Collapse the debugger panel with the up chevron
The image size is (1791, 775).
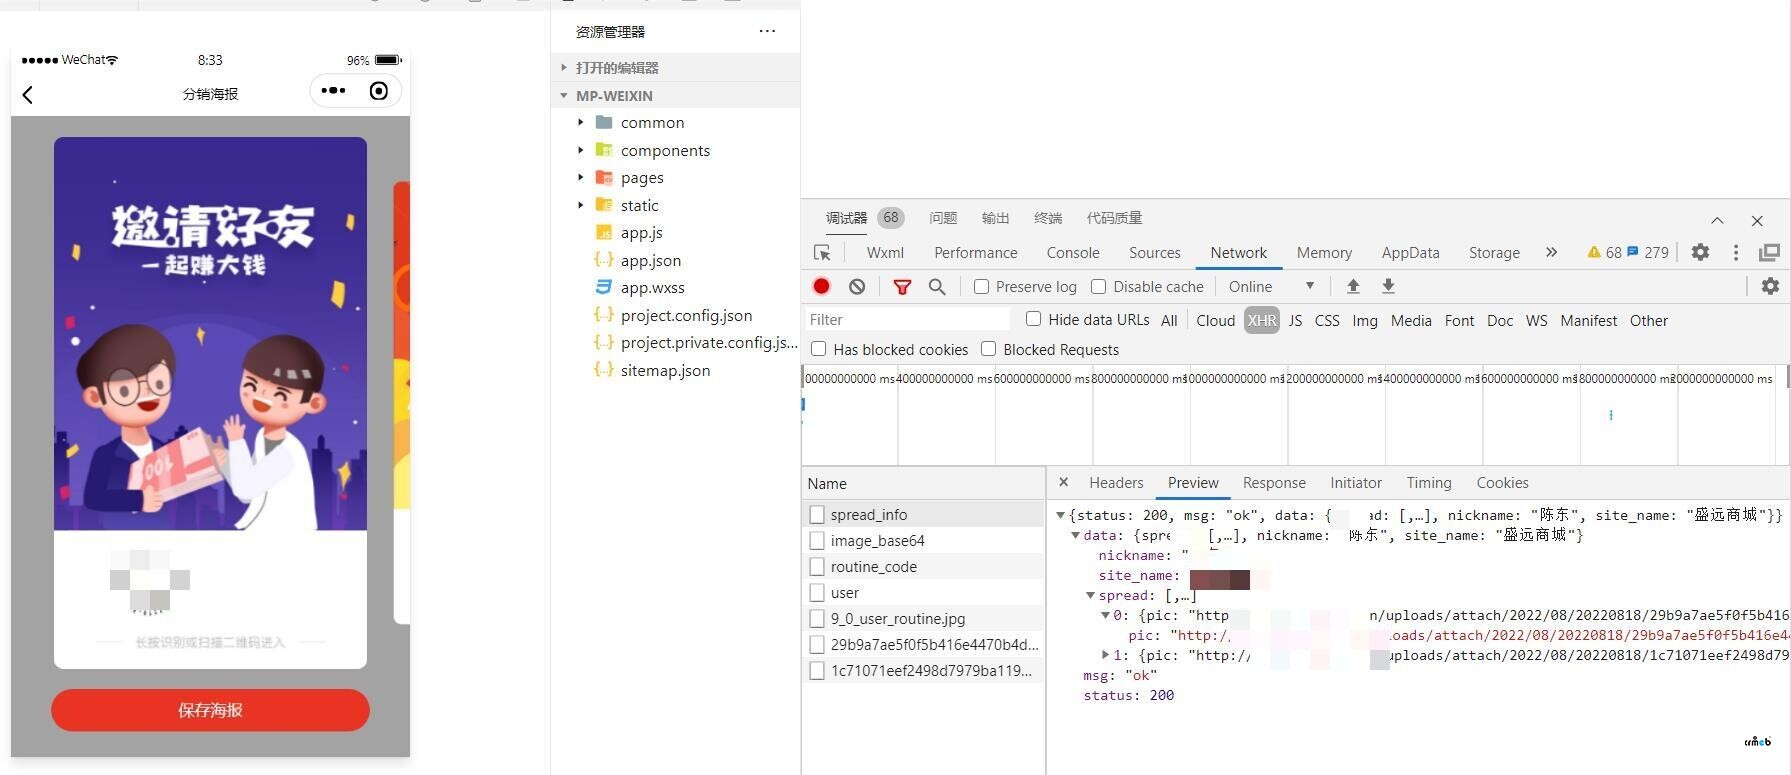1717,220
